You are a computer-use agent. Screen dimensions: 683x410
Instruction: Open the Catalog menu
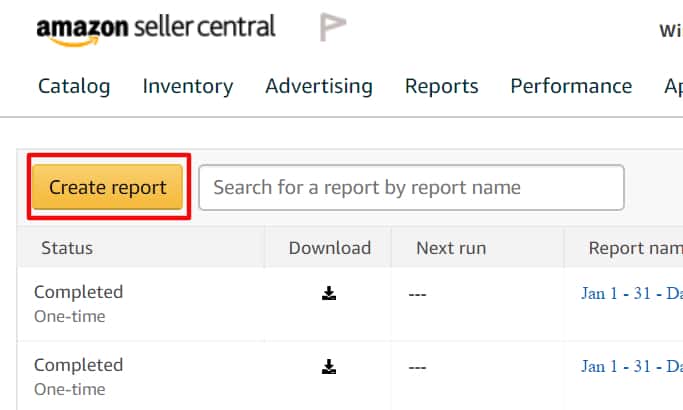click(x=74, y=86)
